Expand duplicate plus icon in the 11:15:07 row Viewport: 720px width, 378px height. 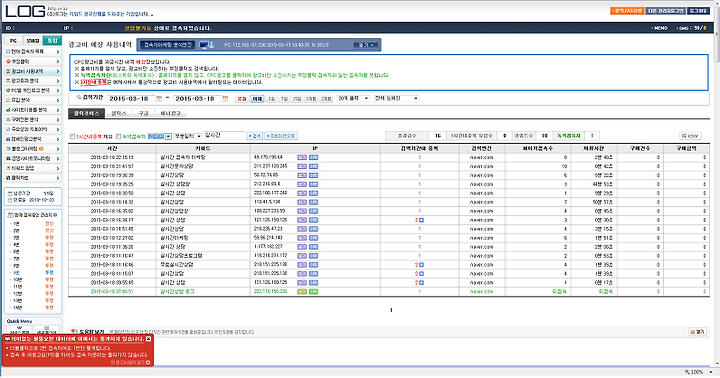pyautogui.click(x=422, y=274)
